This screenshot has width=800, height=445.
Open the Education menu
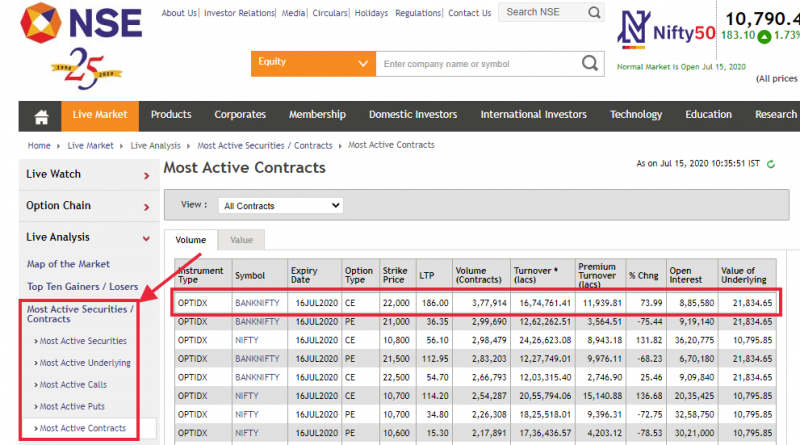(708, 115)
